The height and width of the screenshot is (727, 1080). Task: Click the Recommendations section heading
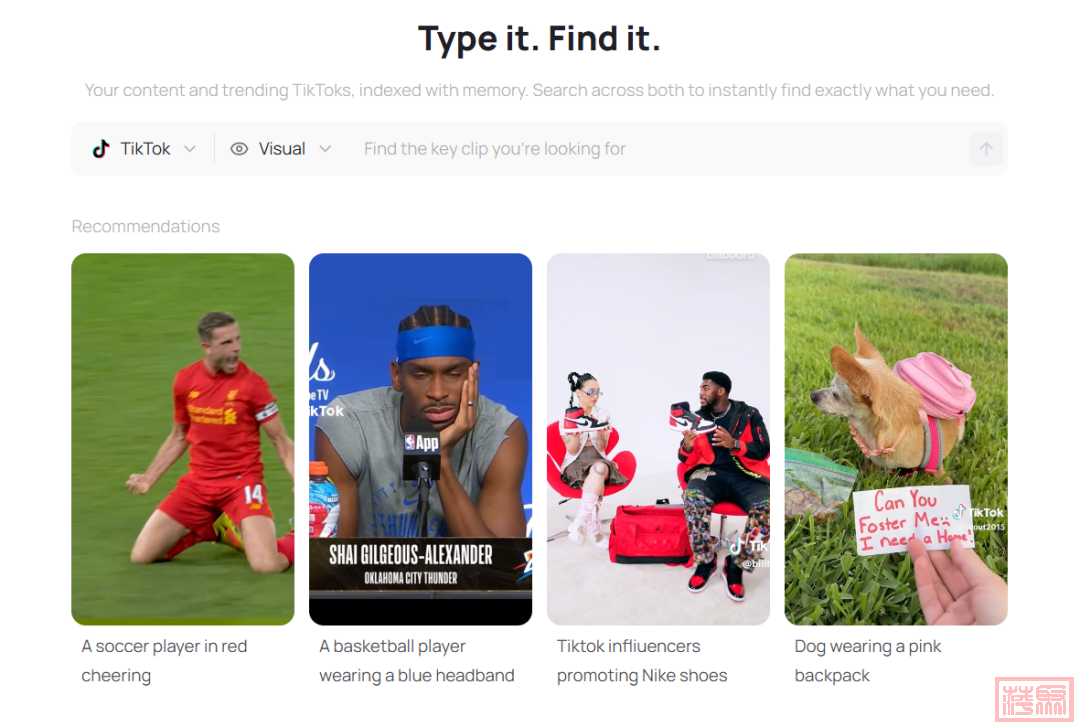pos(146,227)
